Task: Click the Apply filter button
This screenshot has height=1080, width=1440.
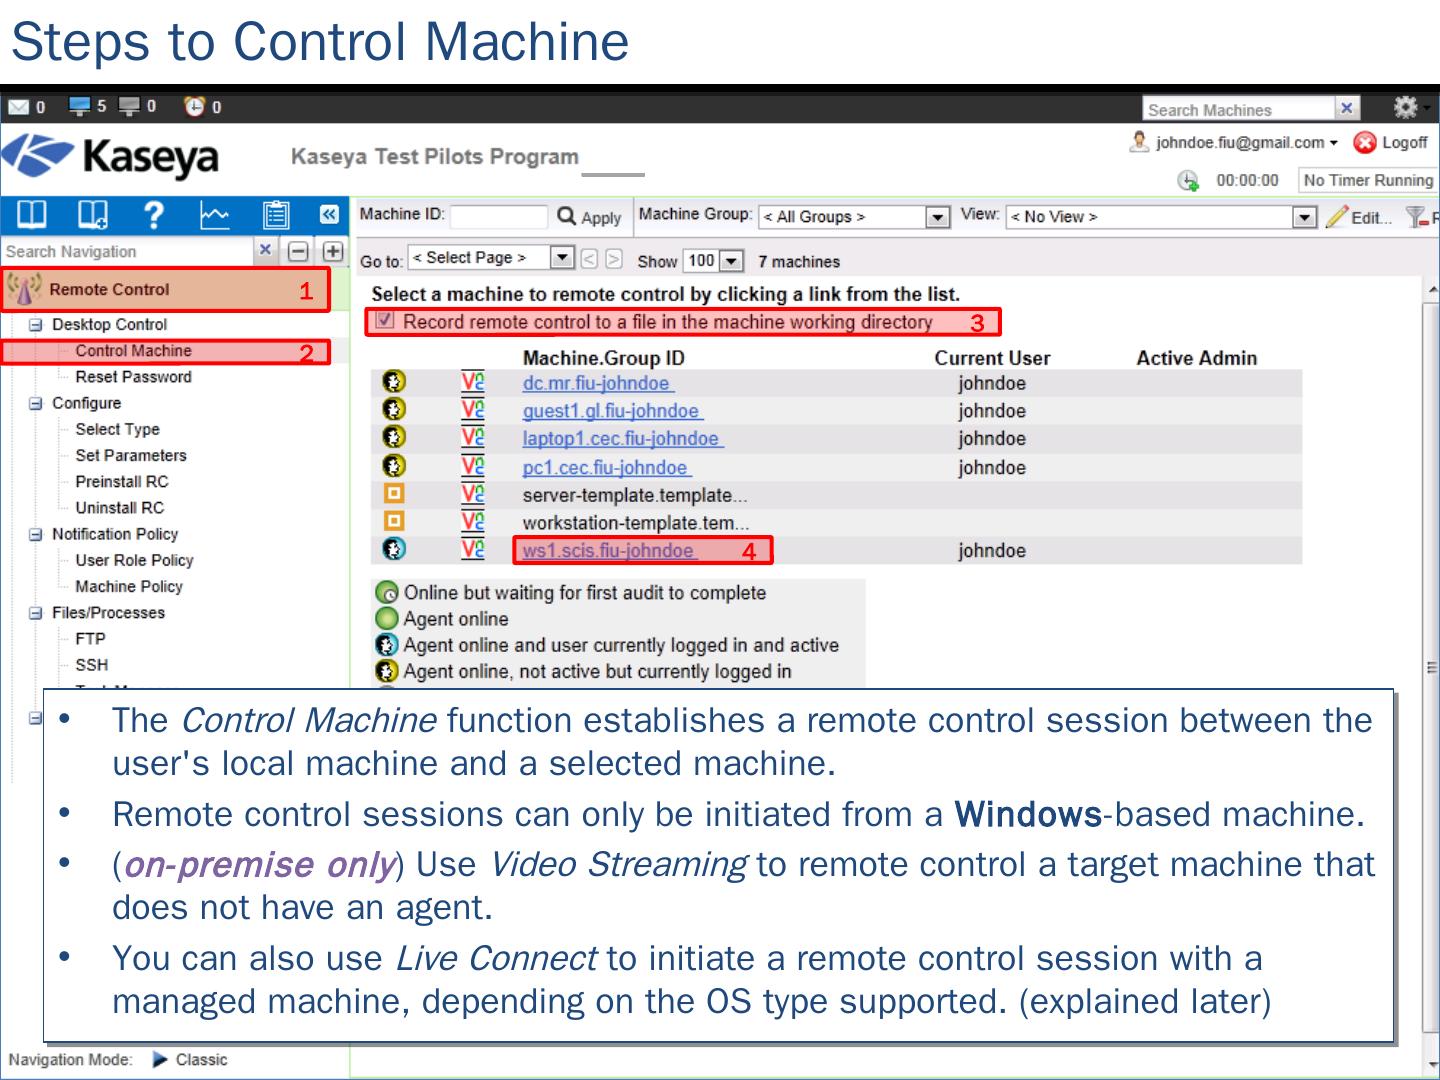Action: pyautogui.click(x=590, y=217)
